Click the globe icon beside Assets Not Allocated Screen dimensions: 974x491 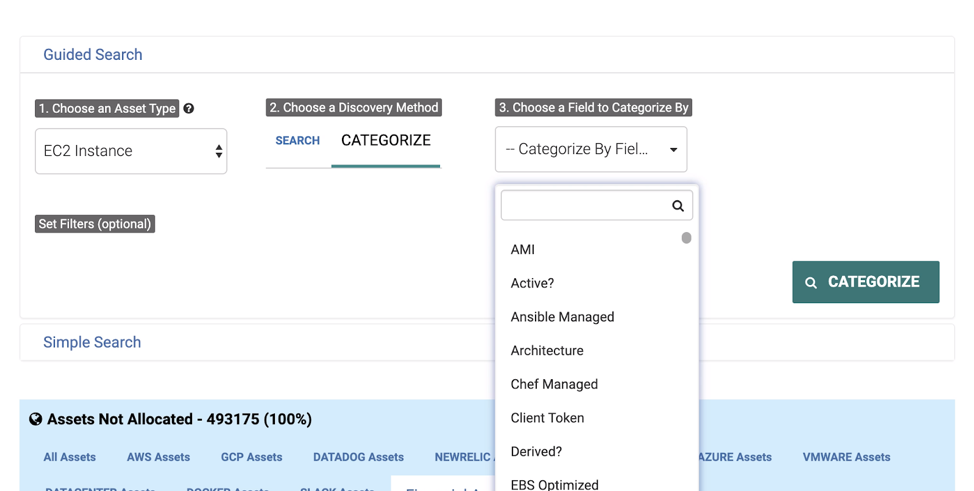click(x=35, y=420)
